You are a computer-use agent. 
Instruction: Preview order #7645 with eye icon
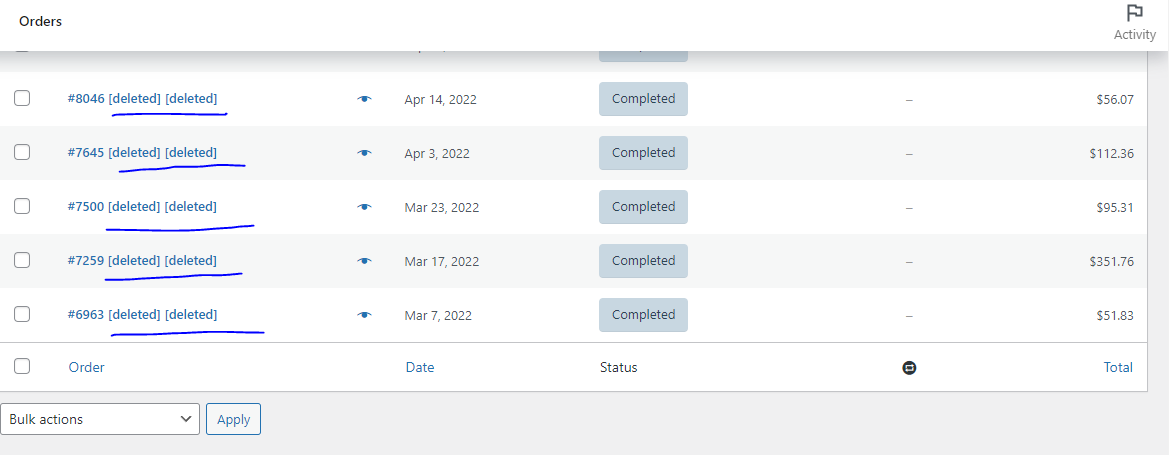(364, 153)
